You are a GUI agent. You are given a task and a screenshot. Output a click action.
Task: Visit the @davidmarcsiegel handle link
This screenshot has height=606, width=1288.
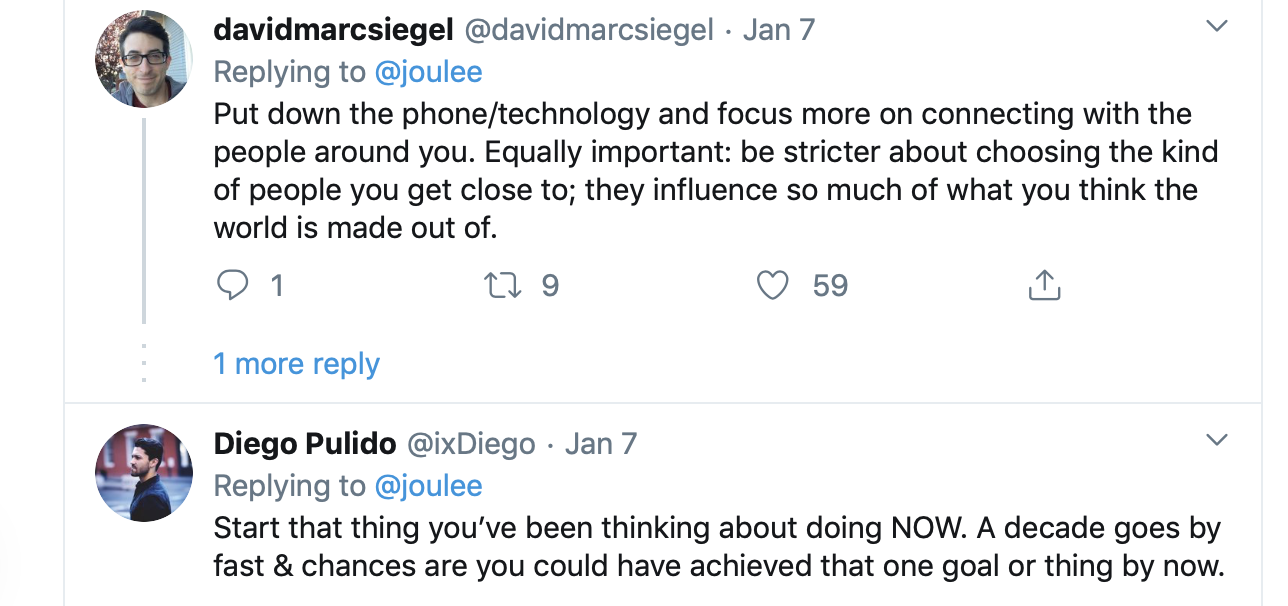click(589, 30)
